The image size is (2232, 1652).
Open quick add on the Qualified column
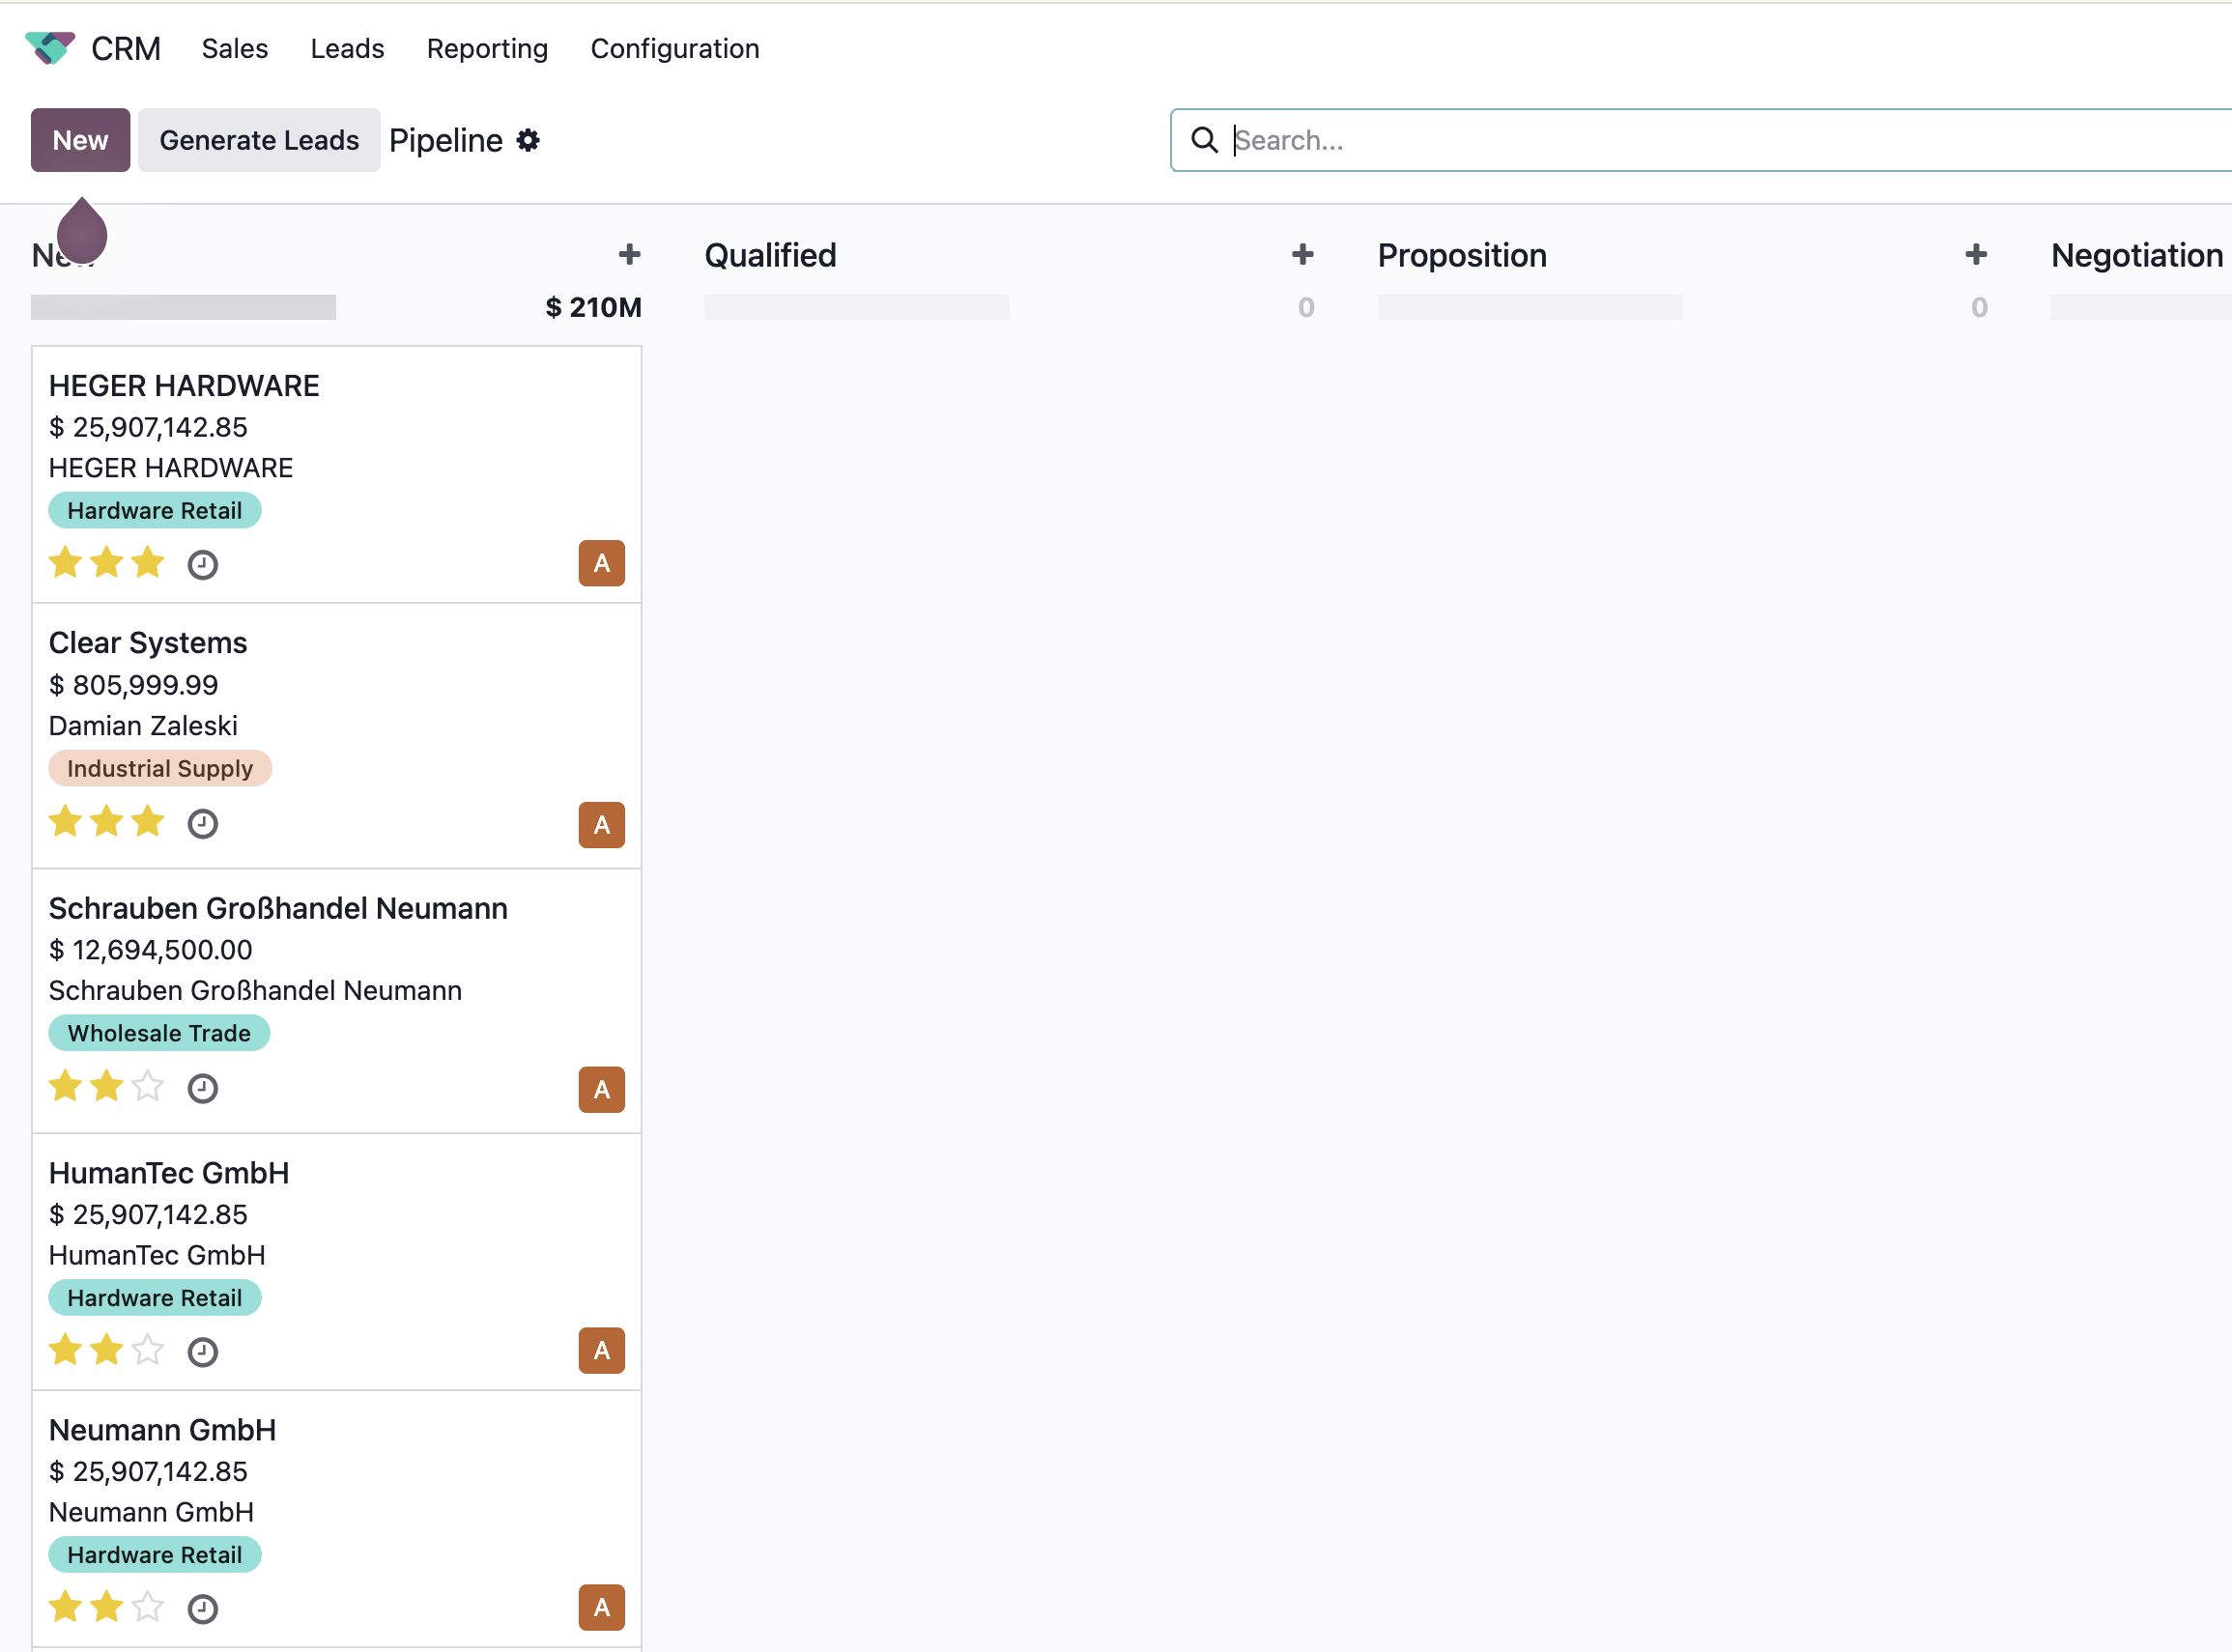[x=1302, y=254]
